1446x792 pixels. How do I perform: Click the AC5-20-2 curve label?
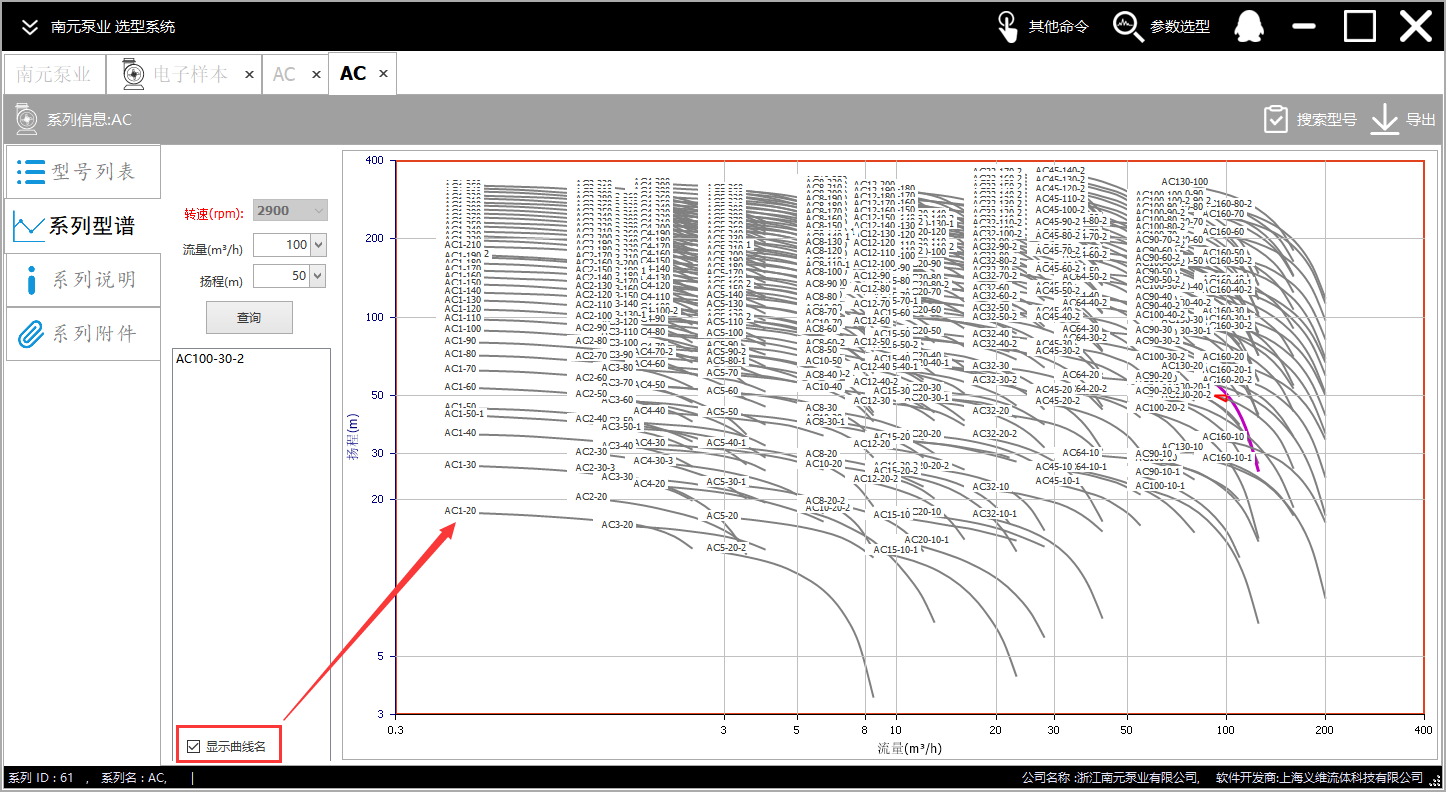tap(727, 548)
